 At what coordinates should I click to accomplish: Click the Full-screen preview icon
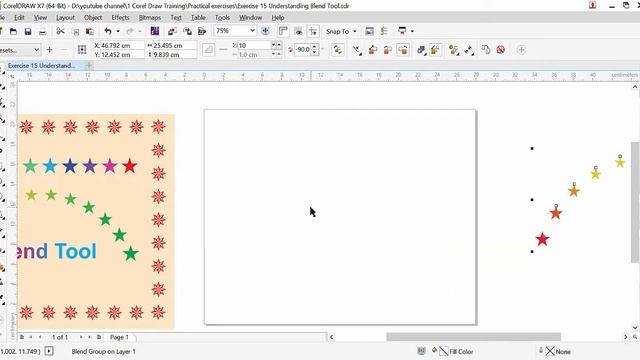pos(265,31)
